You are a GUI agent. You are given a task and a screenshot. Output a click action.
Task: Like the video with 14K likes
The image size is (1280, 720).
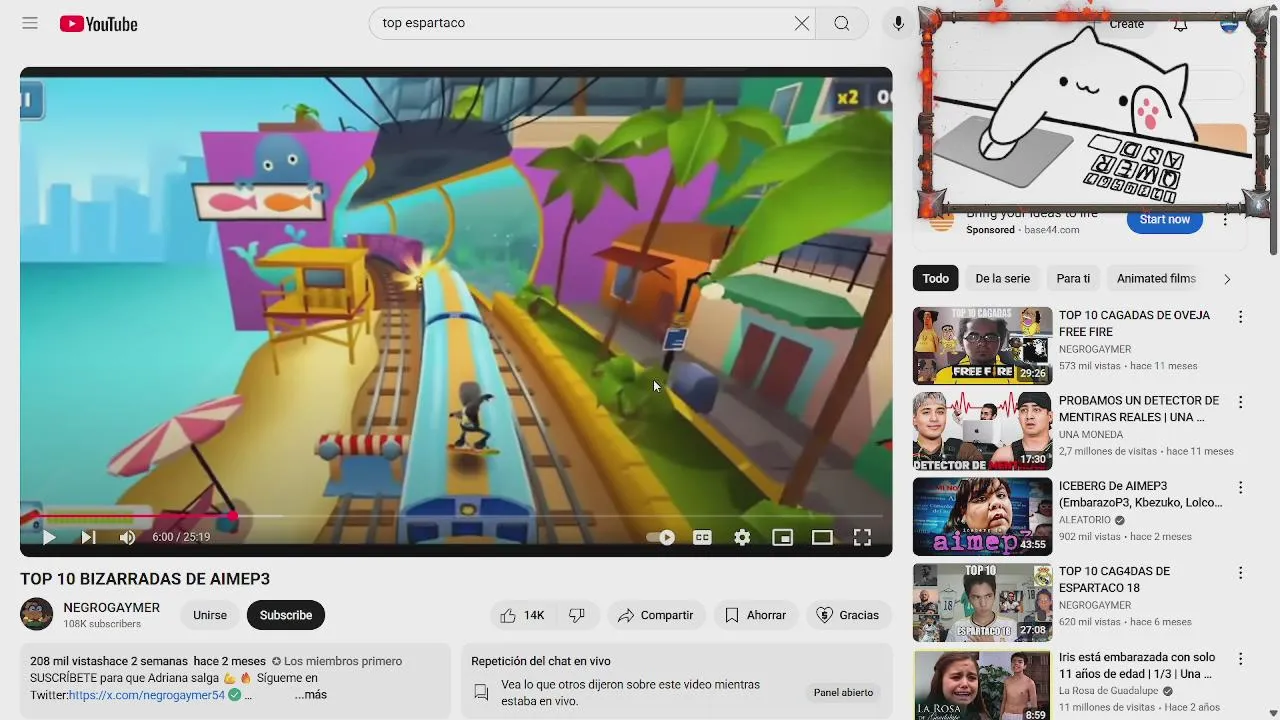point(522,615)
